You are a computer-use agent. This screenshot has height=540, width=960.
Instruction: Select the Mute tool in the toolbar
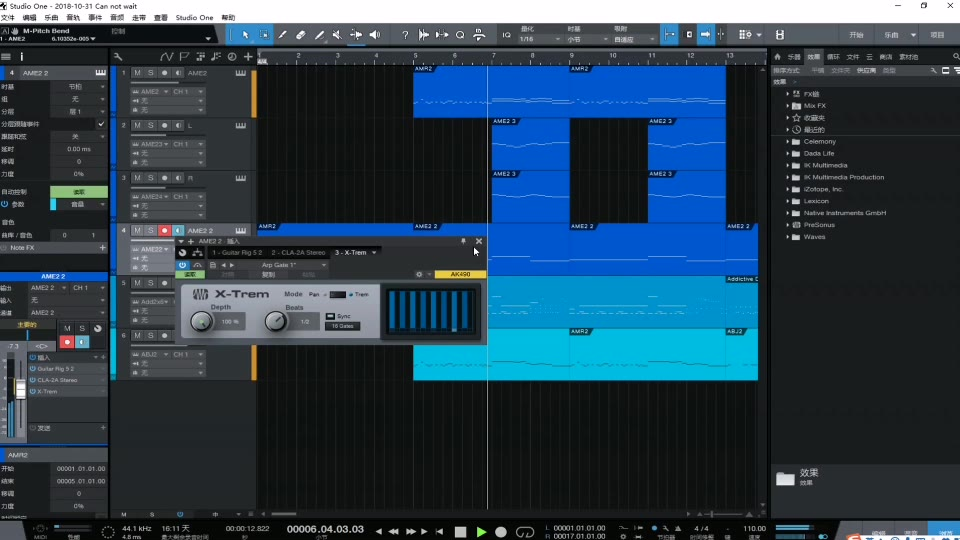(x=337, y=35)
